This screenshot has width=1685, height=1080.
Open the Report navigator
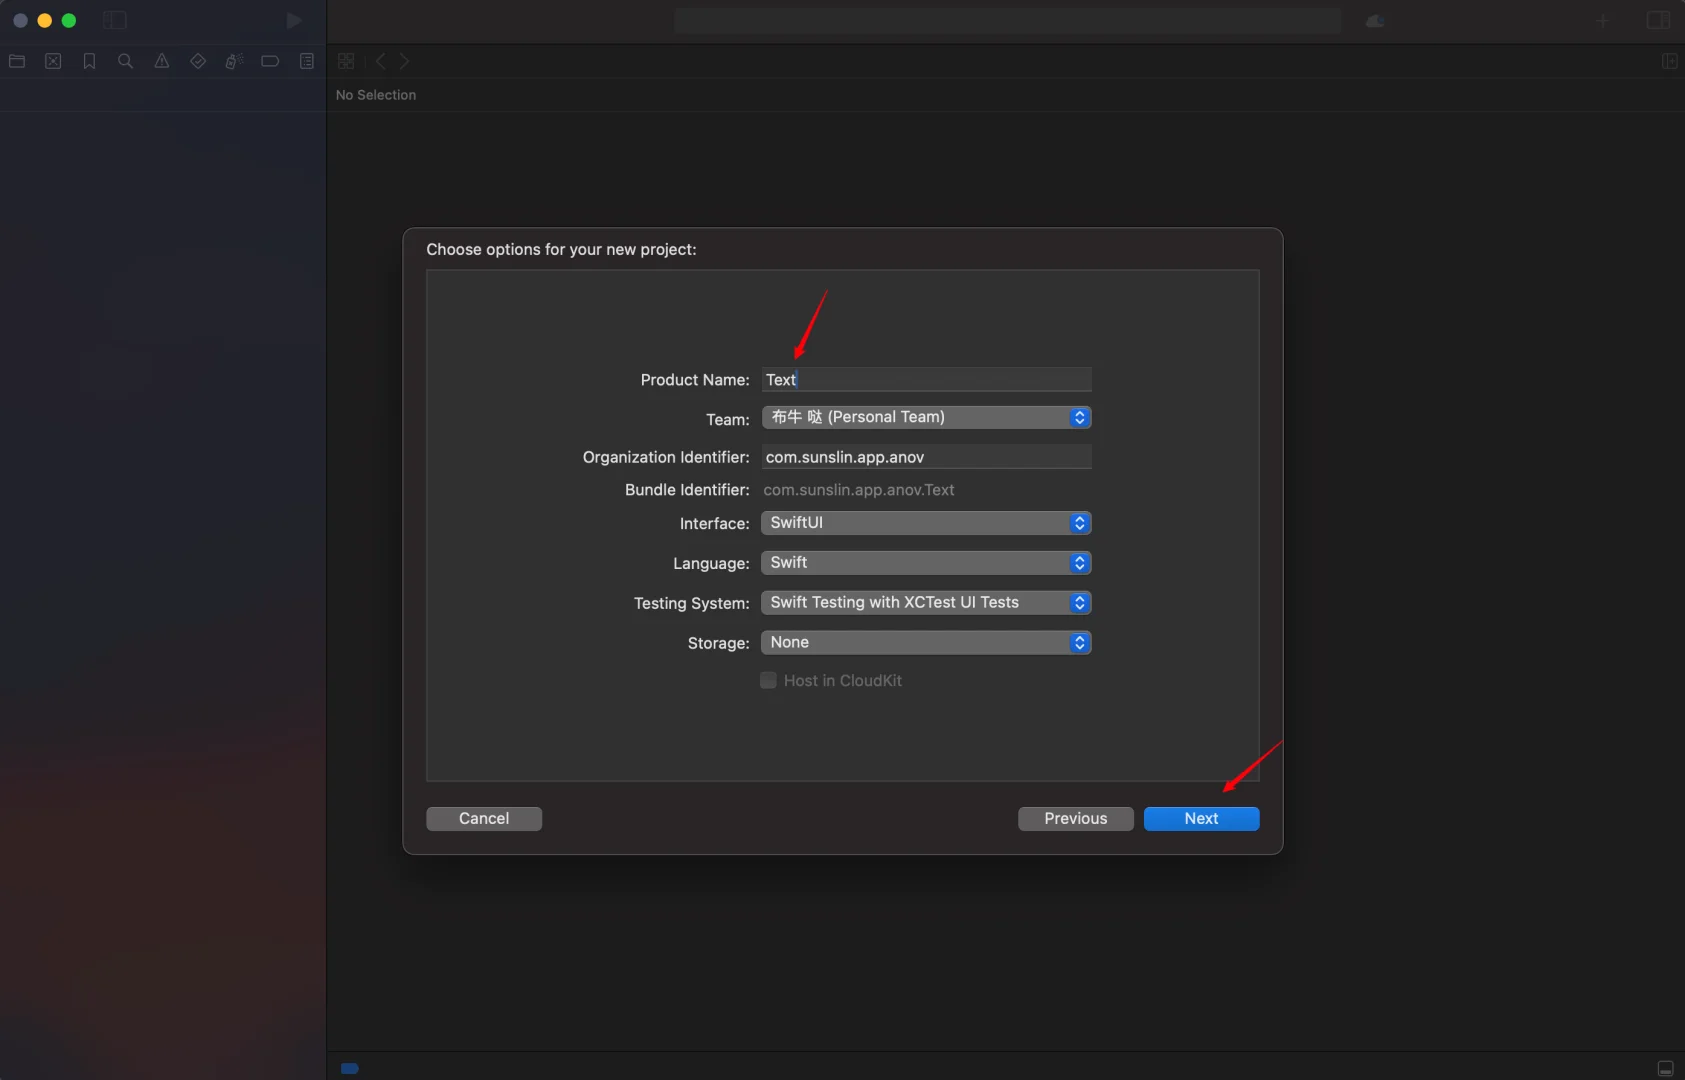click(x=306, y=61)
